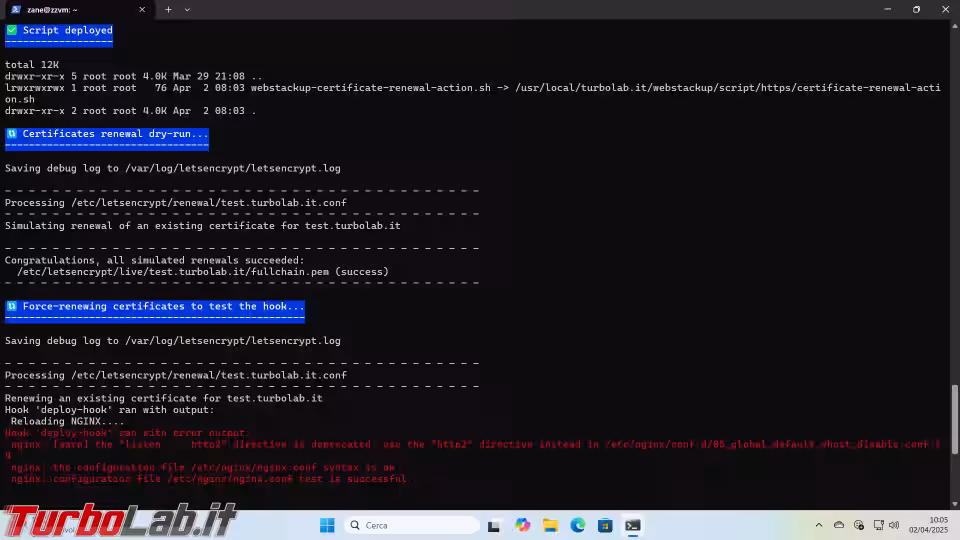This screenshot has width=960, height=540.
Task: Open Microsoft Edge from the taskbar
Action: (x=578, y=525)
